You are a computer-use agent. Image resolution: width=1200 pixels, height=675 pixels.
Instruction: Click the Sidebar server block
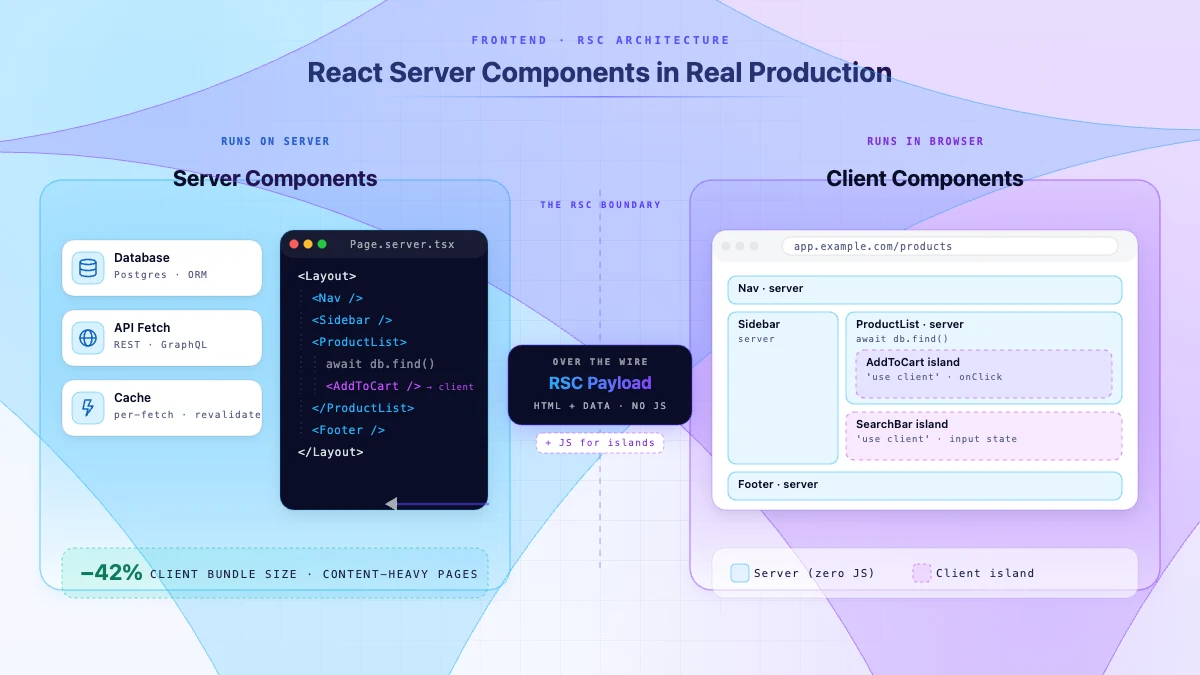783,388
